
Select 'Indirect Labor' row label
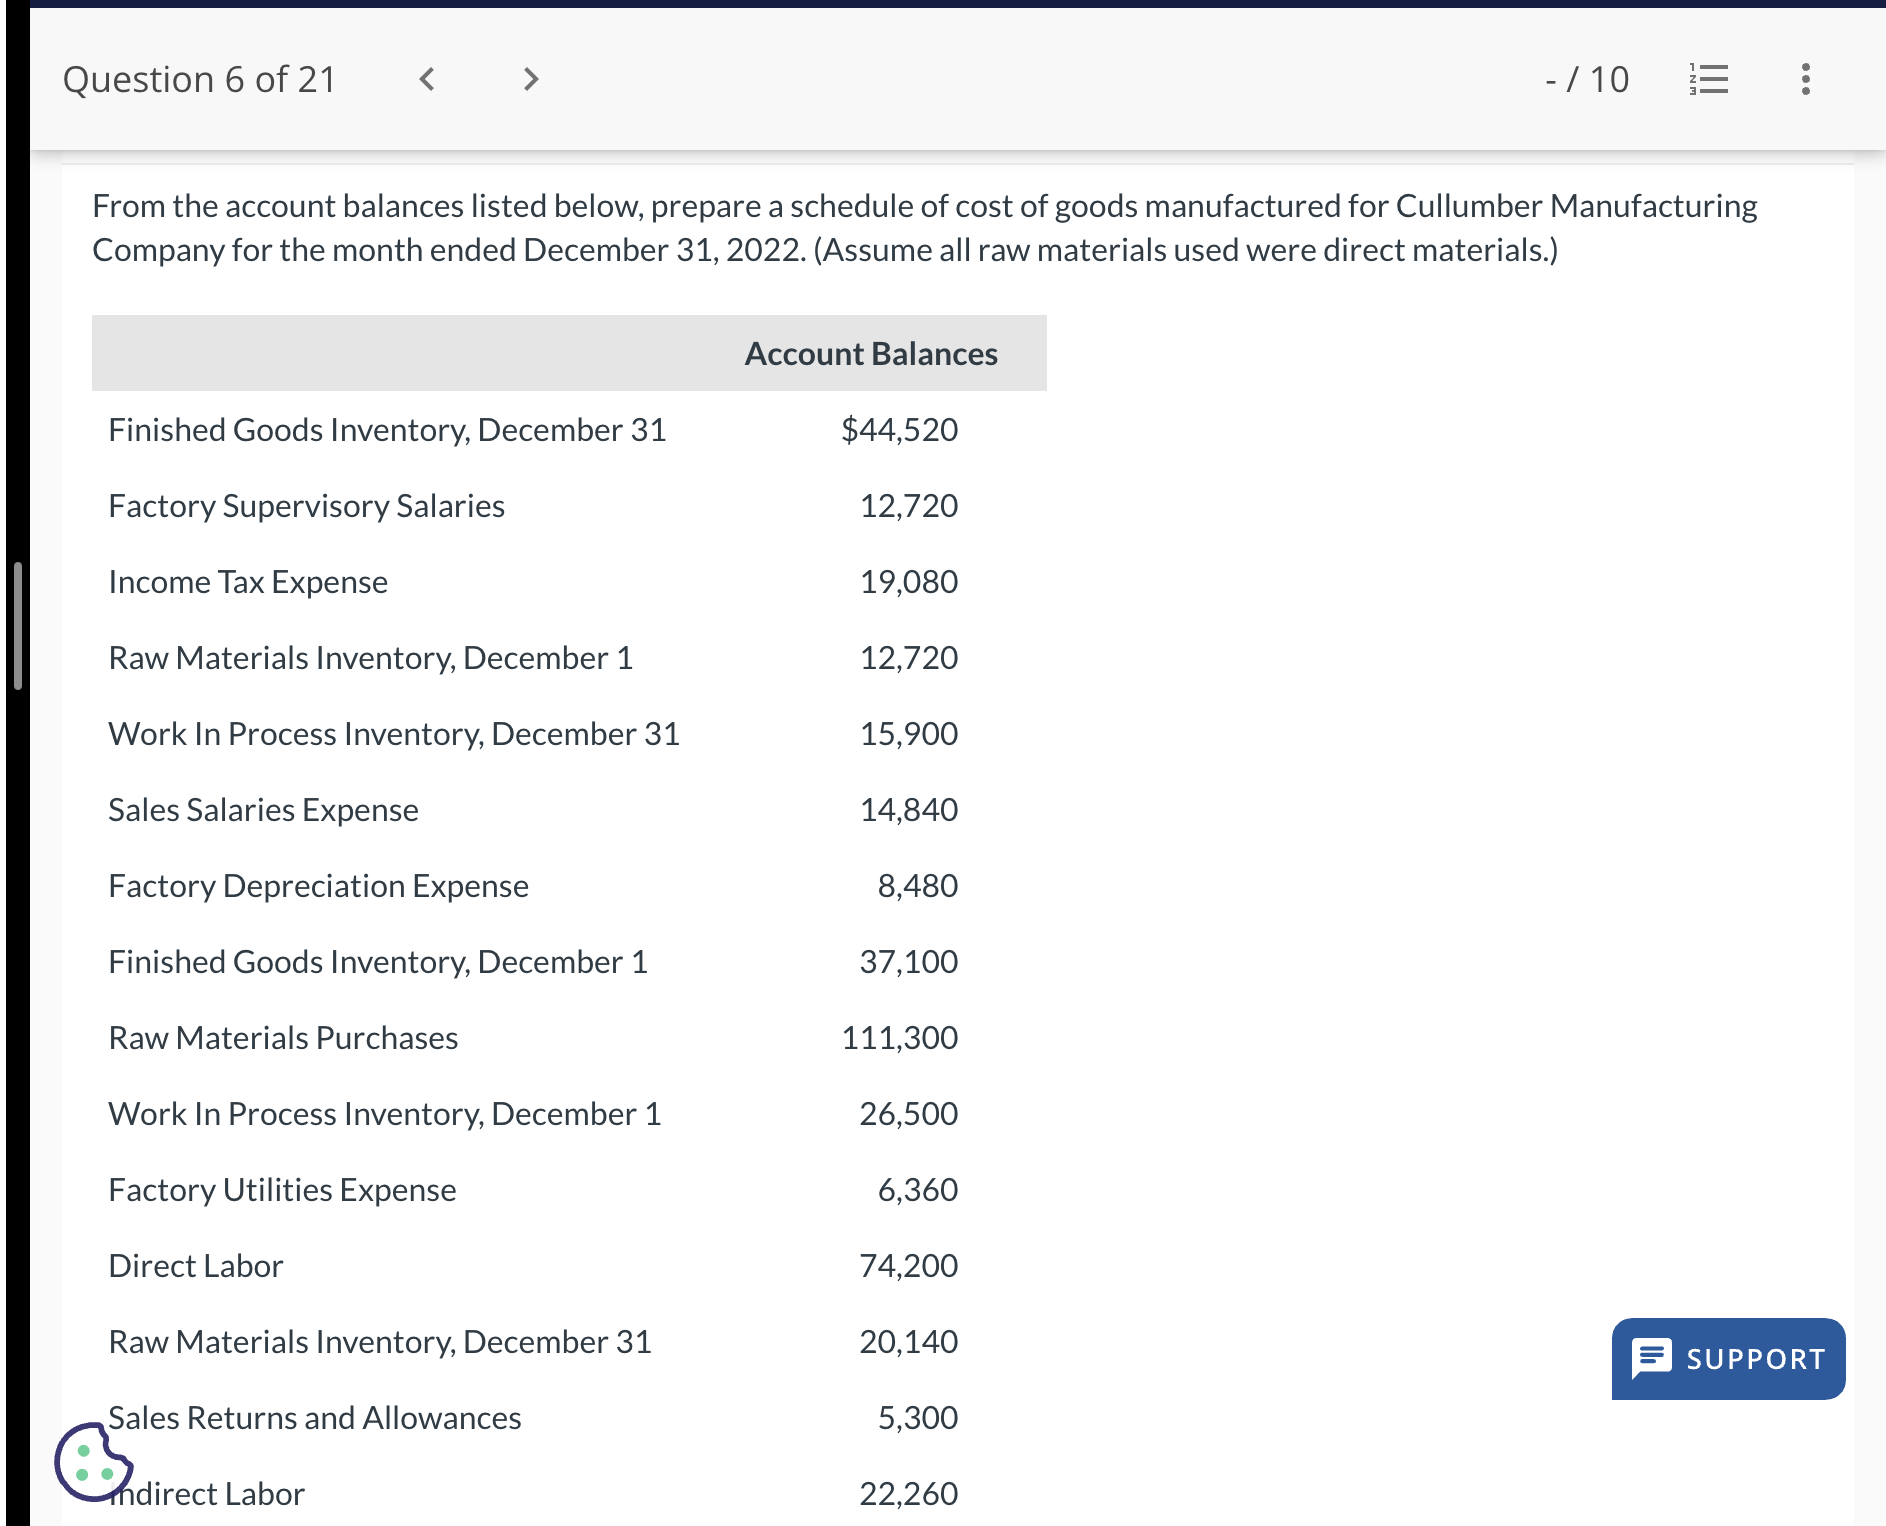[x=207, y=1494]
